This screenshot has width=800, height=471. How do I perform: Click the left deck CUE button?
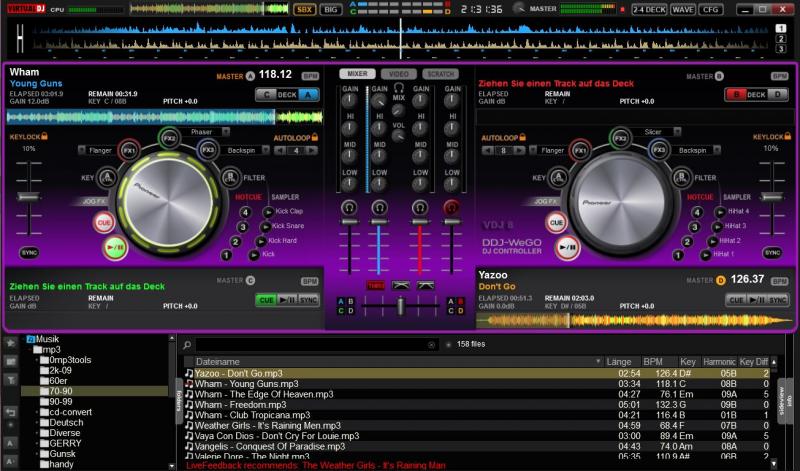(104, 223)
